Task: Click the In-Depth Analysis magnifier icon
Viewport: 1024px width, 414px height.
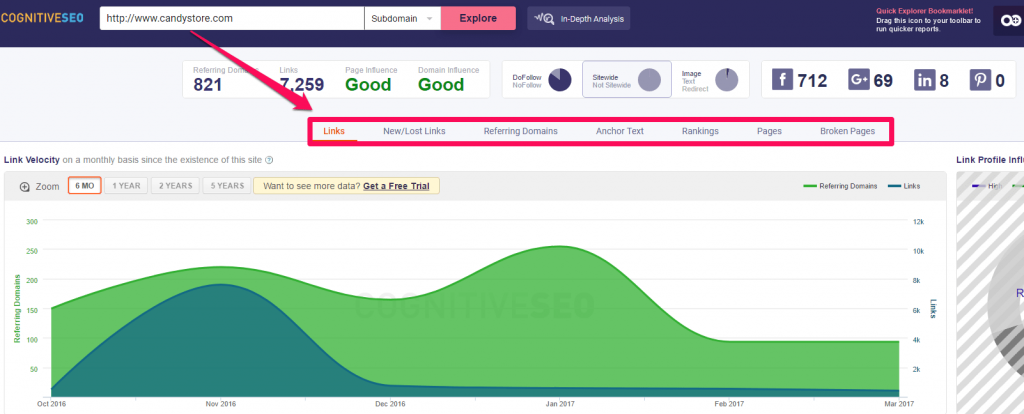Action: coord(545,18)
